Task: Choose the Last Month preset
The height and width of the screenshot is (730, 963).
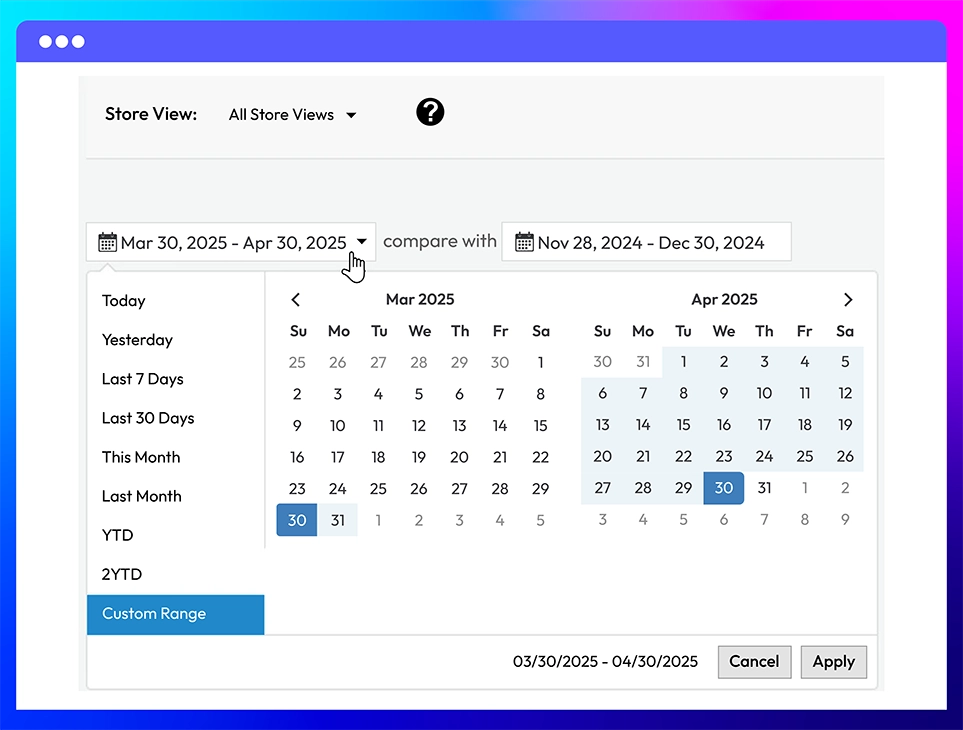Action: (x=142, y=496)
